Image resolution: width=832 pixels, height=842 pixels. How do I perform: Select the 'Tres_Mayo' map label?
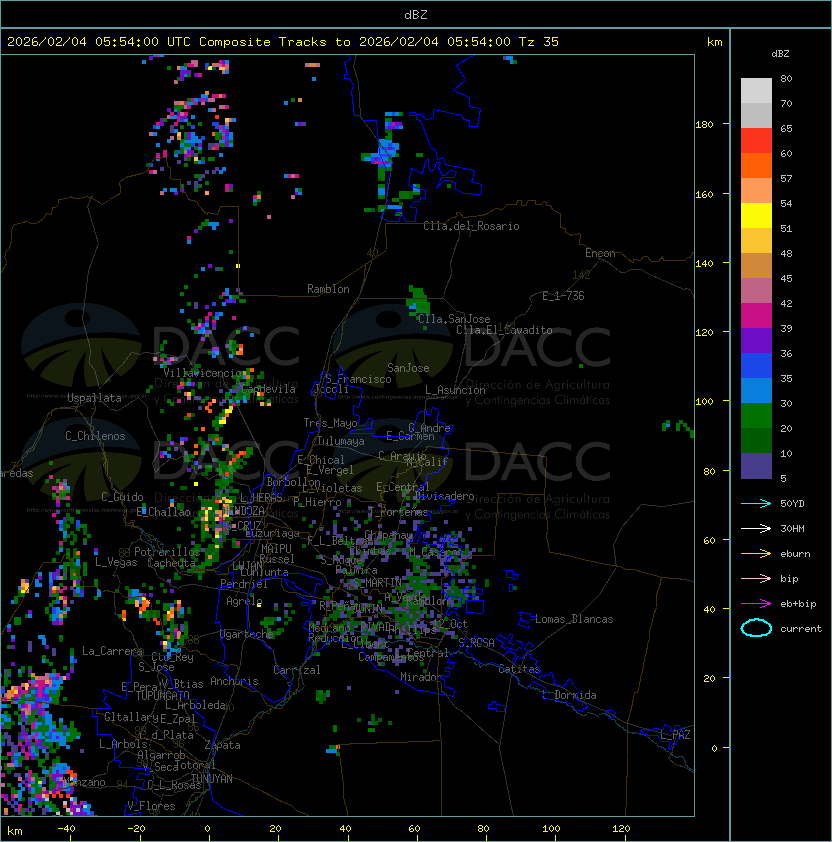330,423
